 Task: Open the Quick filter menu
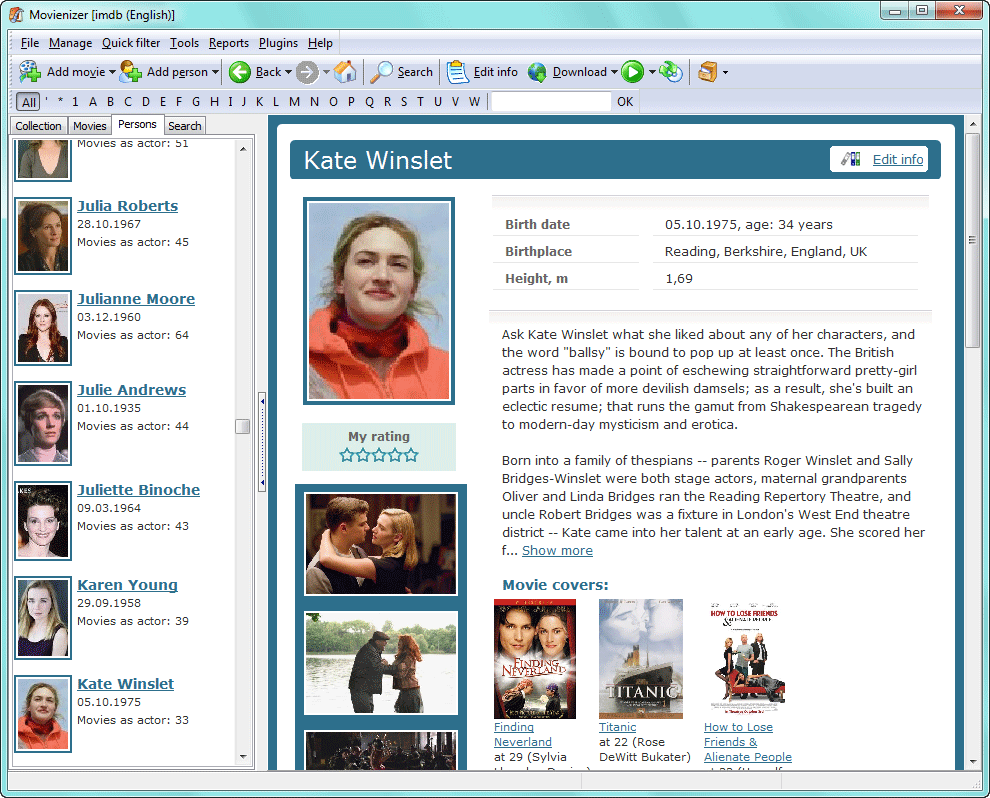131,43
